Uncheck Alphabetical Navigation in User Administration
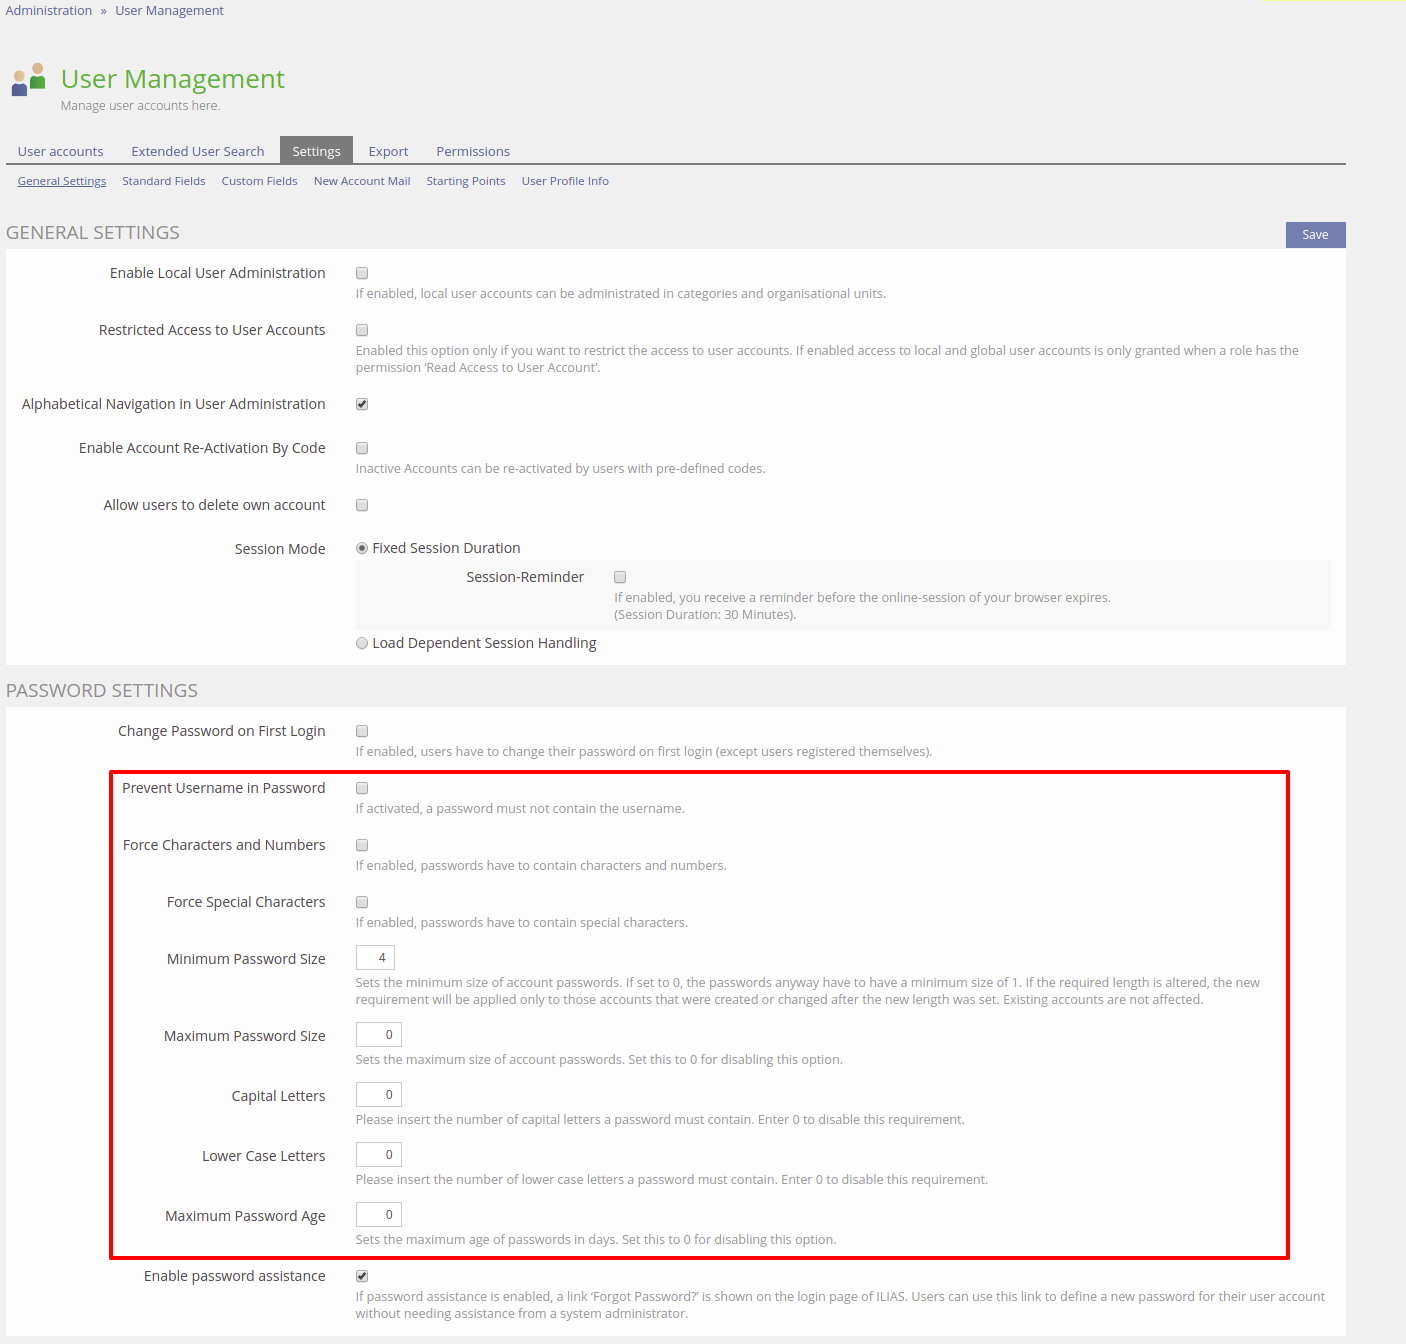 pyautogui.click(x=362, y=404)
